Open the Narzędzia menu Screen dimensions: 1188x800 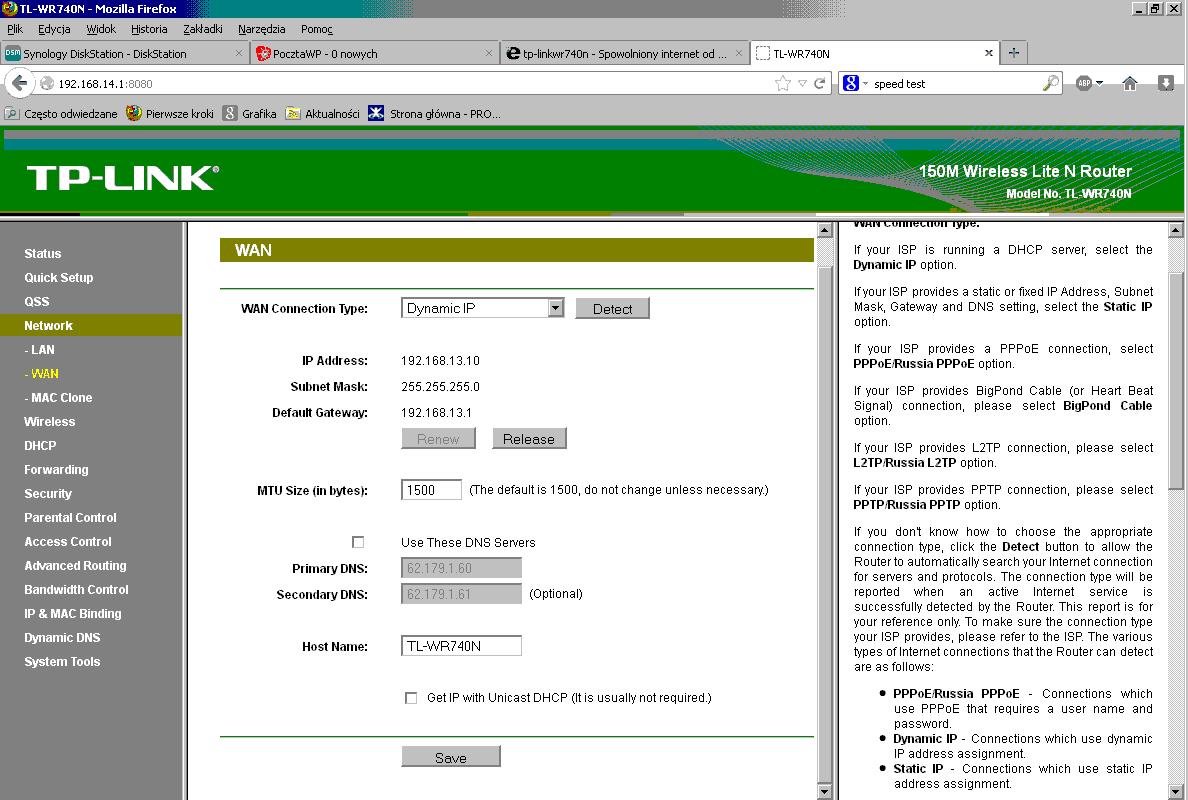pos(261,29)
